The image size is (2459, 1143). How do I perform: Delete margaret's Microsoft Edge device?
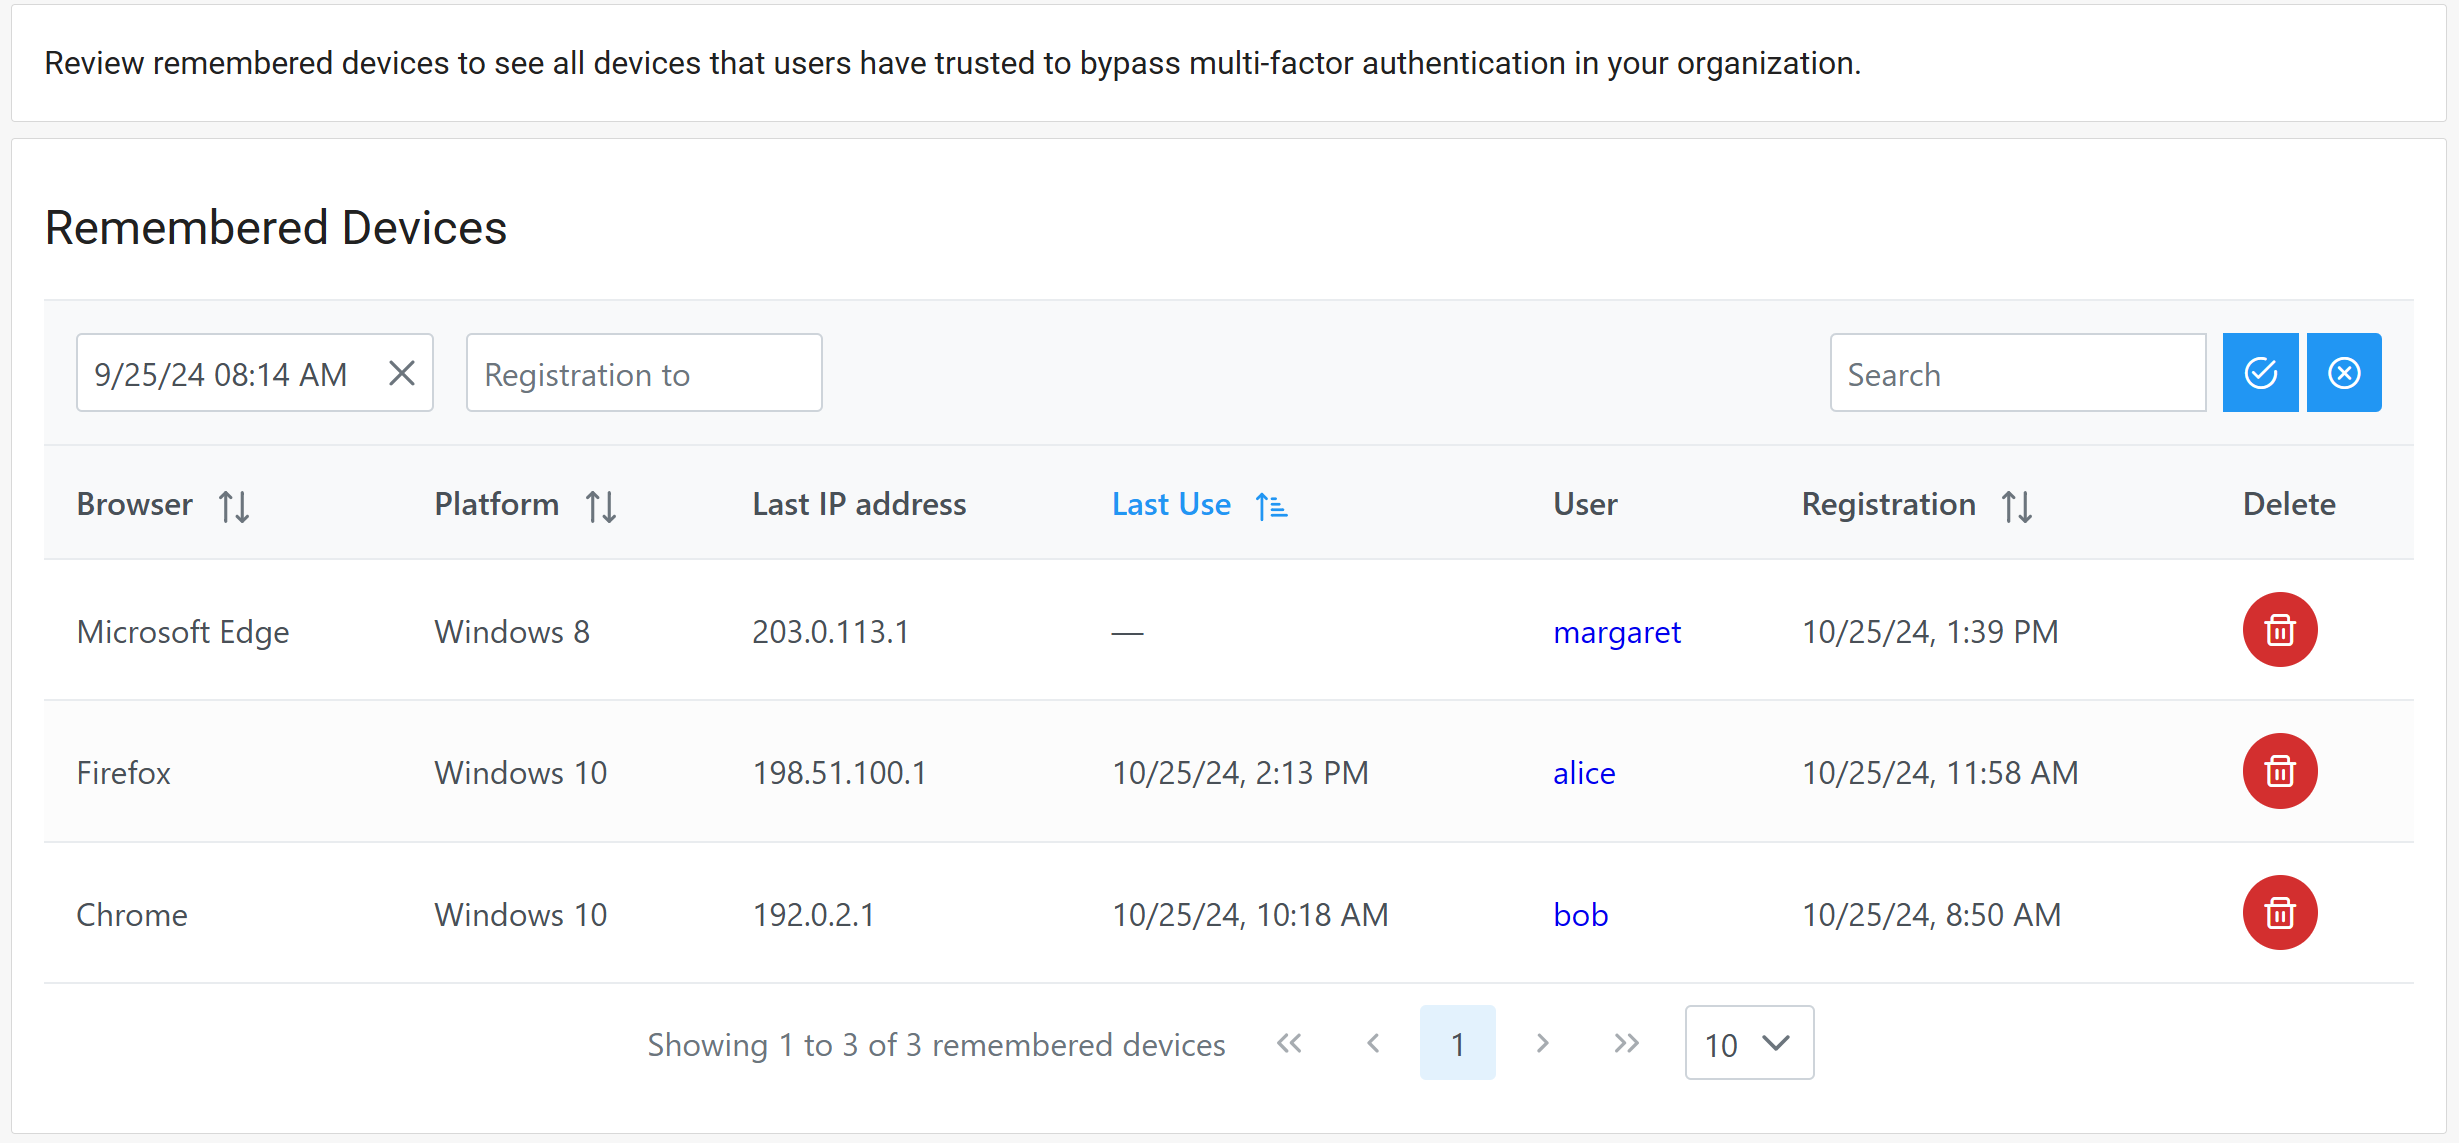tap(2279, 630)
